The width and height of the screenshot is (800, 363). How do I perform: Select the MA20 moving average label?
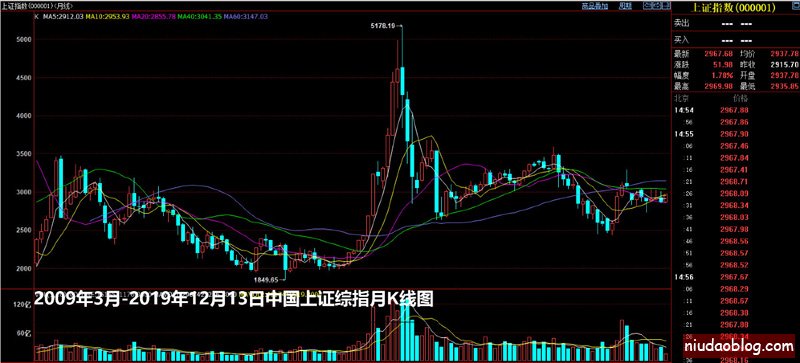coord(154,16)
